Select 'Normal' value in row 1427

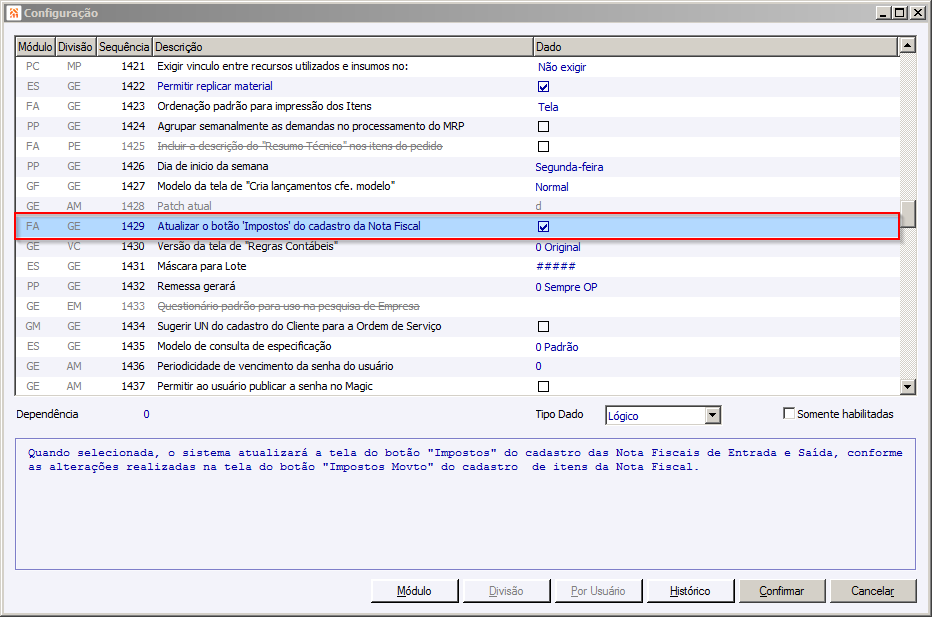coord(552,187)
